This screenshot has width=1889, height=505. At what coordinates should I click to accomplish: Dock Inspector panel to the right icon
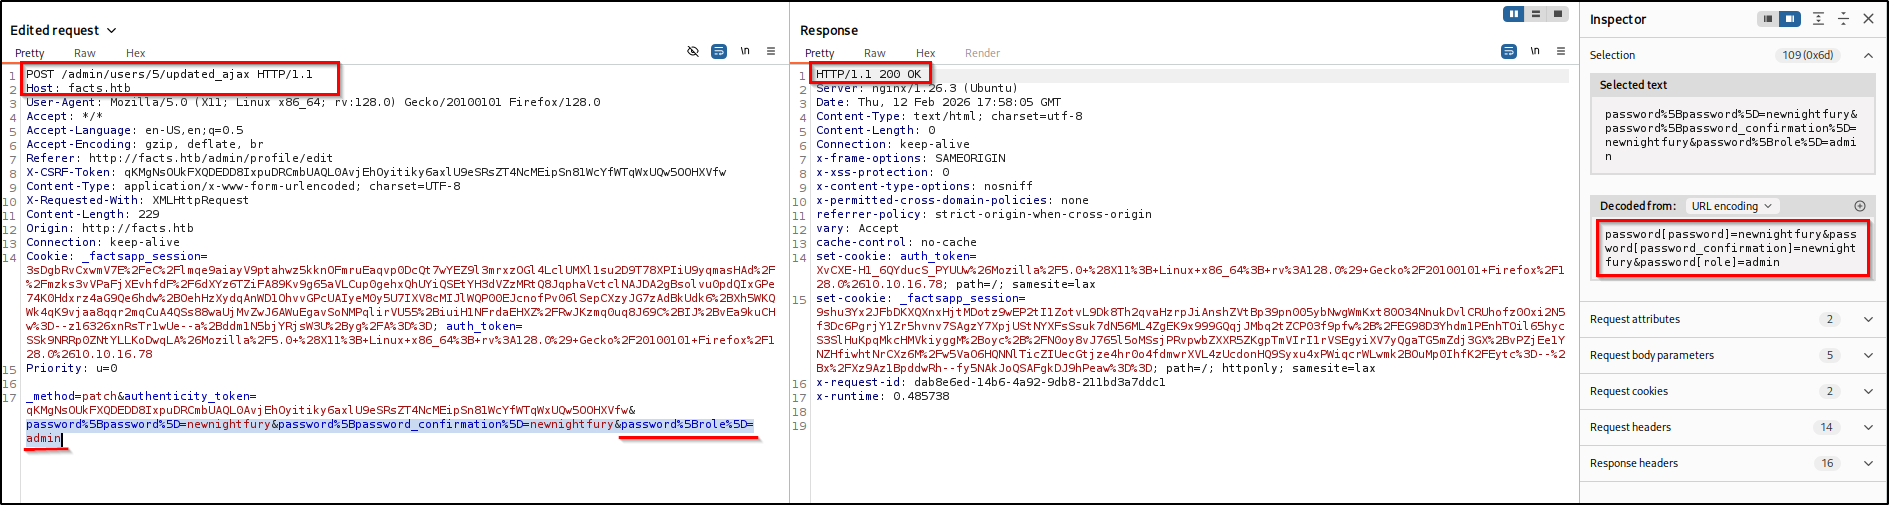click(1790, 19)
